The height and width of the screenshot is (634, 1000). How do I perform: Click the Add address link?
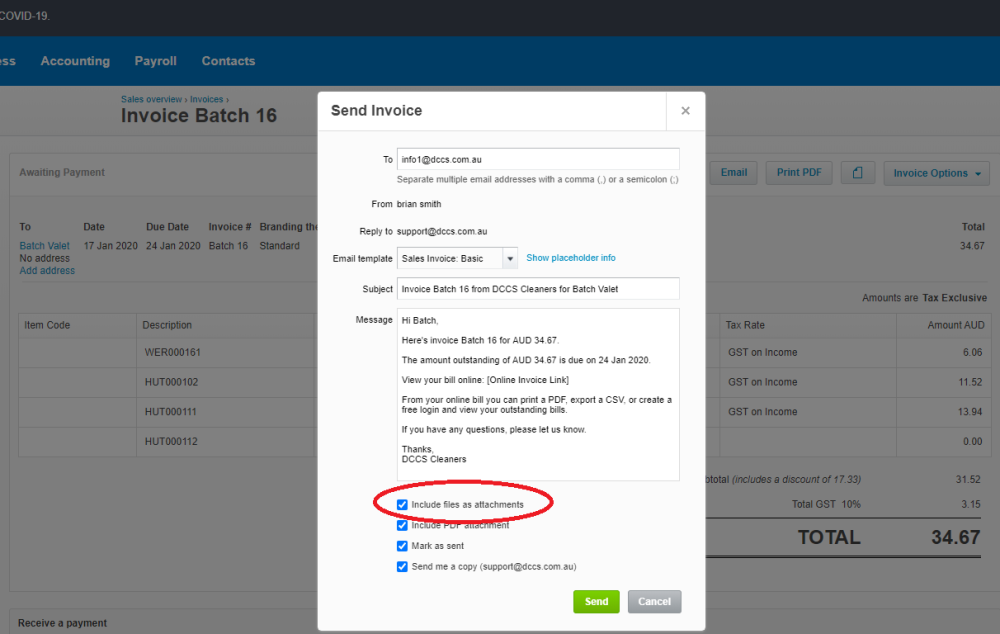[47, 270]
